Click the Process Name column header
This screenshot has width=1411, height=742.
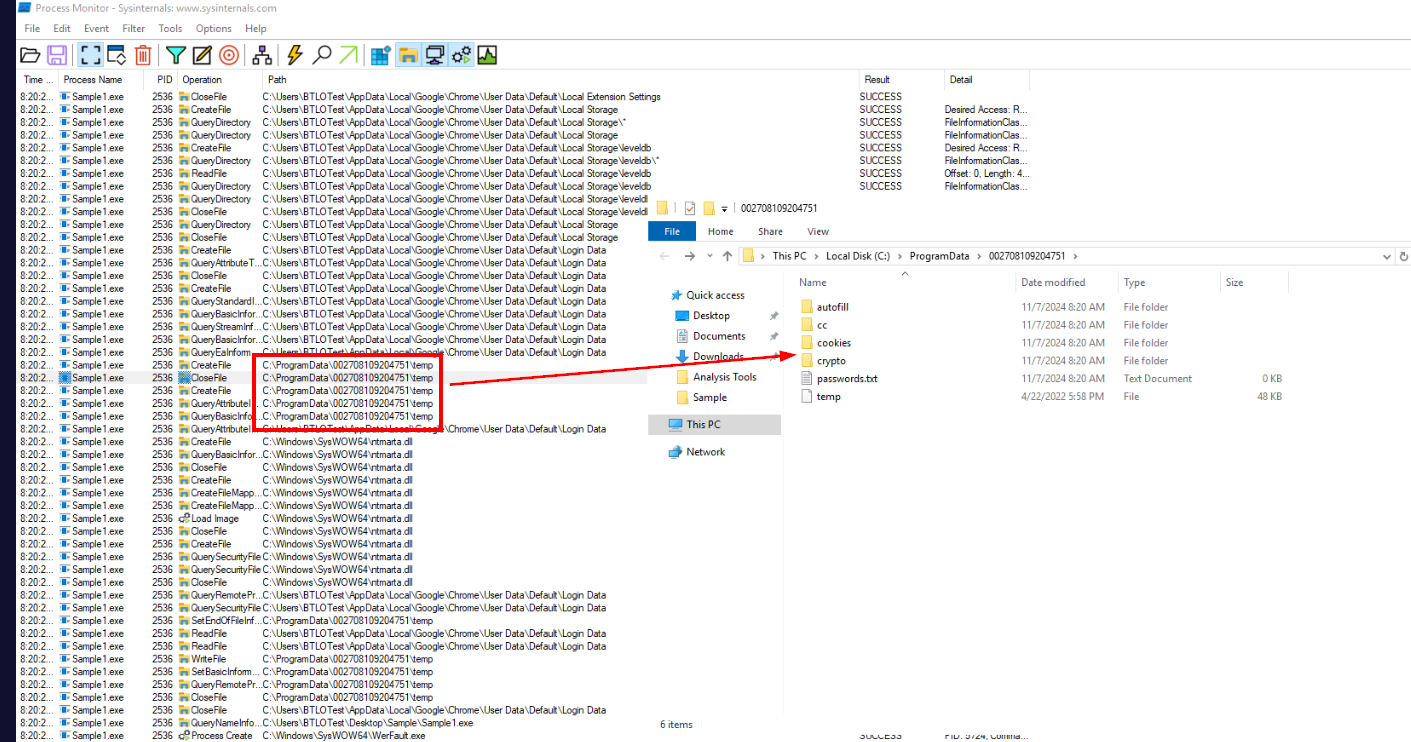(x=93, y=80)
